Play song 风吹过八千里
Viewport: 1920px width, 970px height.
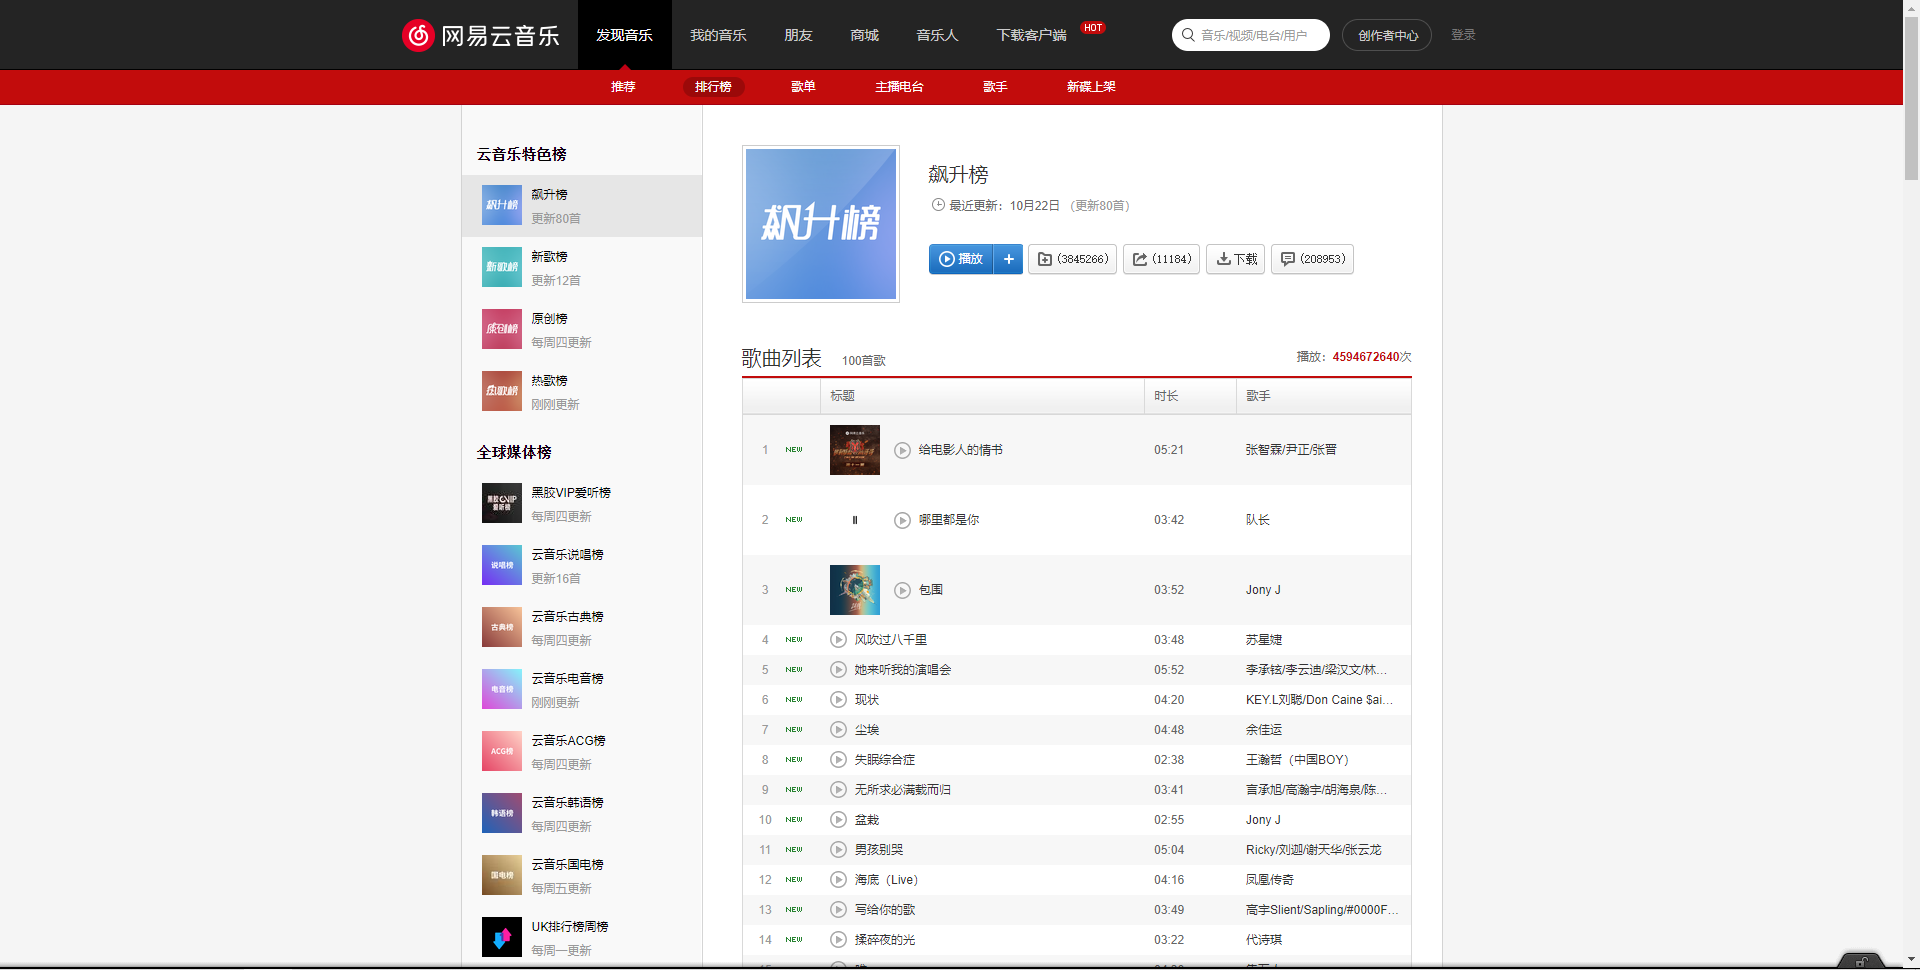pos(839,640)
